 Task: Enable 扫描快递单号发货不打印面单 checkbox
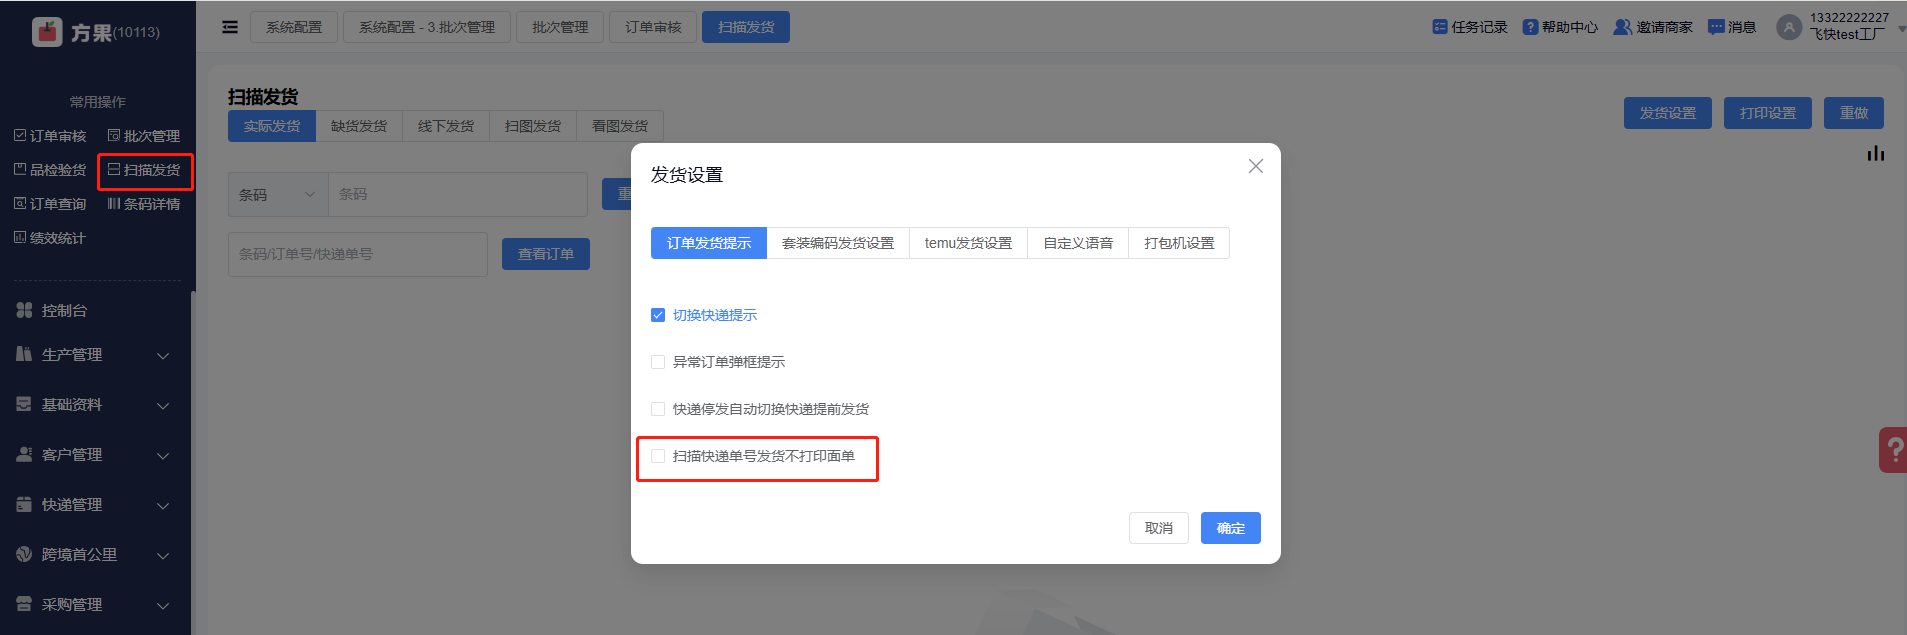pos(658,456)
